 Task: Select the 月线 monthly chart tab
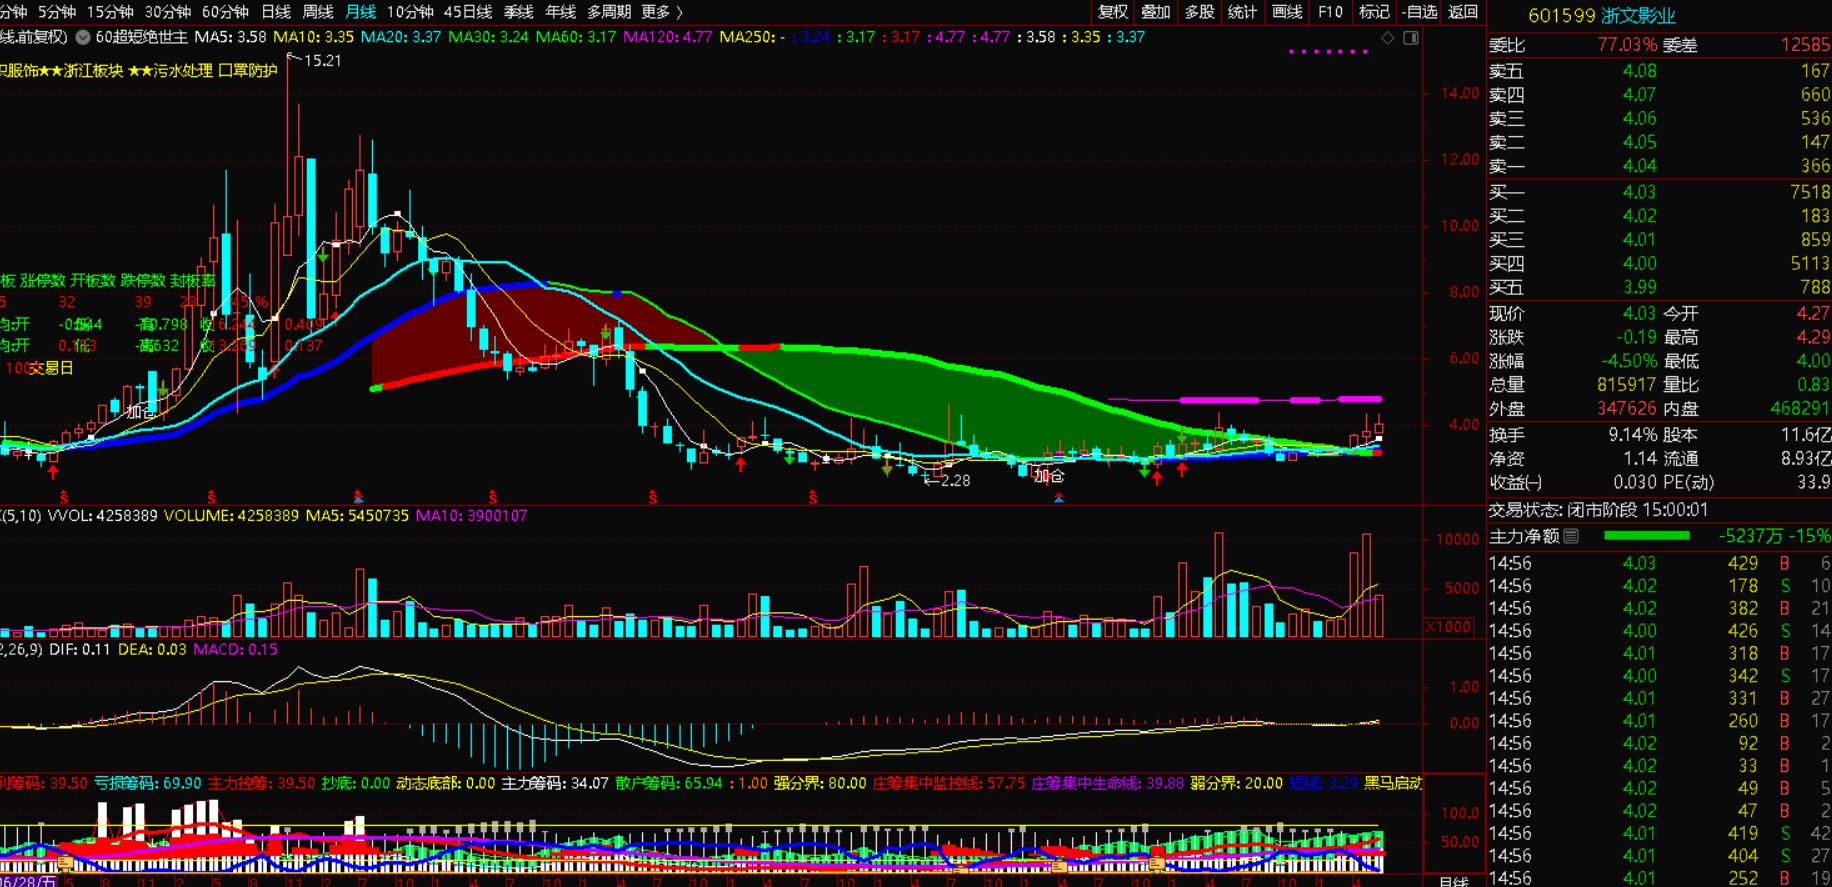click(360, 12)
